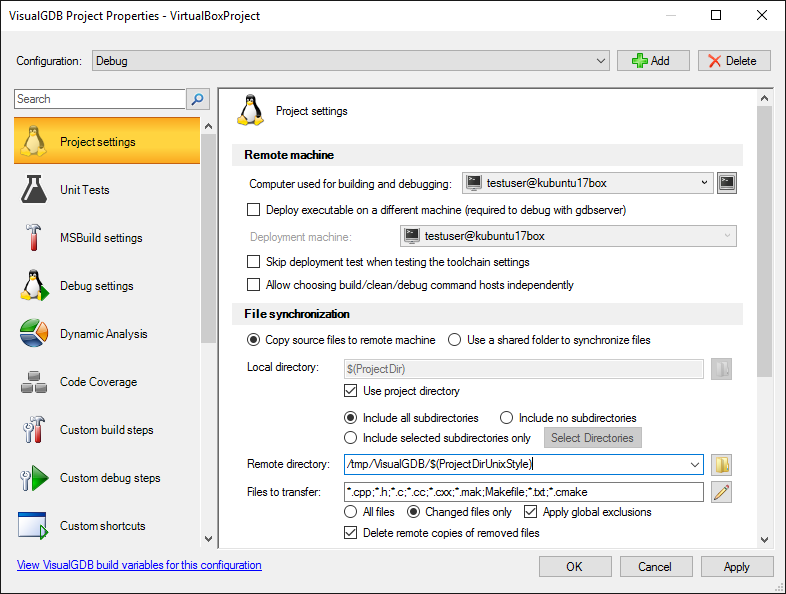Screen dimensions: 786x594
Task: Switch to the MSBuild settings page
Action: click(100, 238)
